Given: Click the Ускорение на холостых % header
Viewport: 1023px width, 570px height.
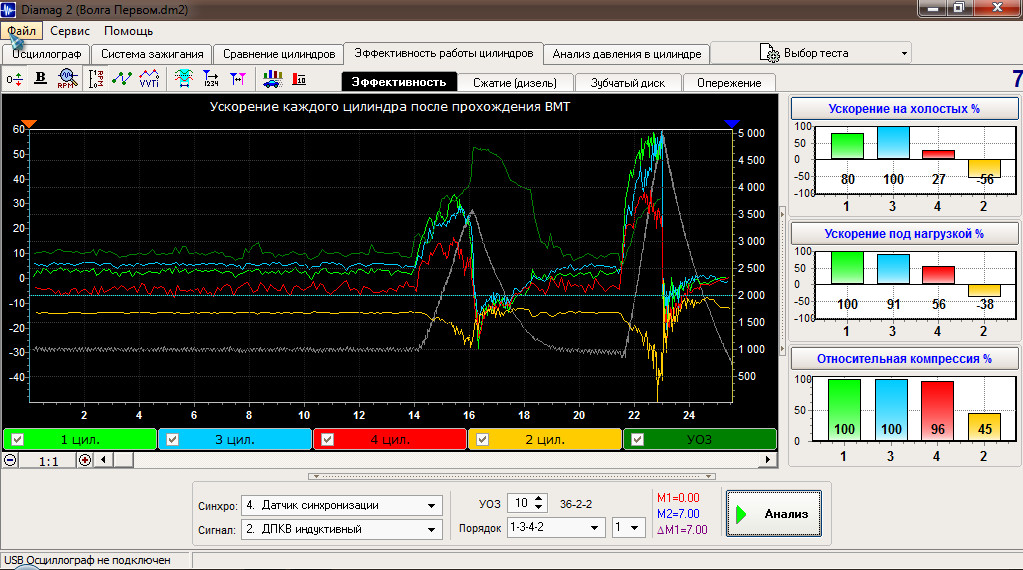Looking at the screenshot, I should (904, 109).
